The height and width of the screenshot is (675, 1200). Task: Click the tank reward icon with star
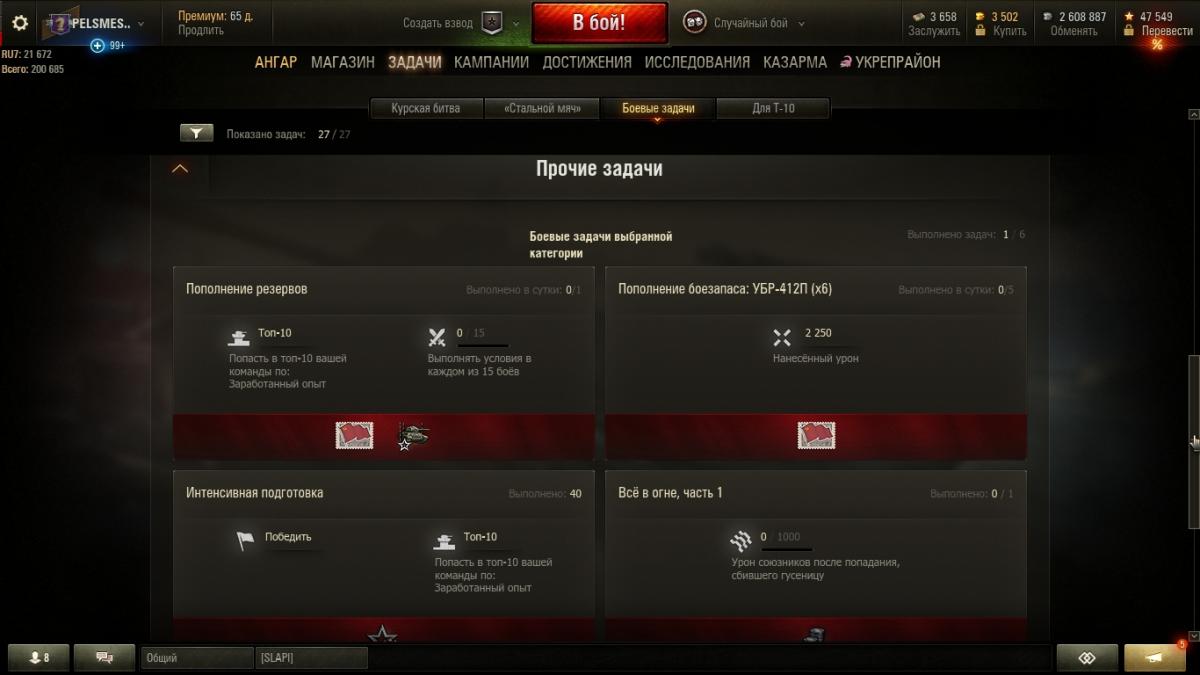pyautogui.click(x=413, y=436)
